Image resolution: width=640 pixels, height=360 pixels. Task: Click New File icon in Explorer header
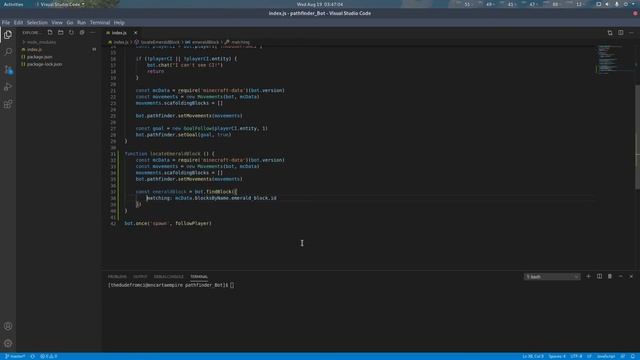click(x=50, y=33)
